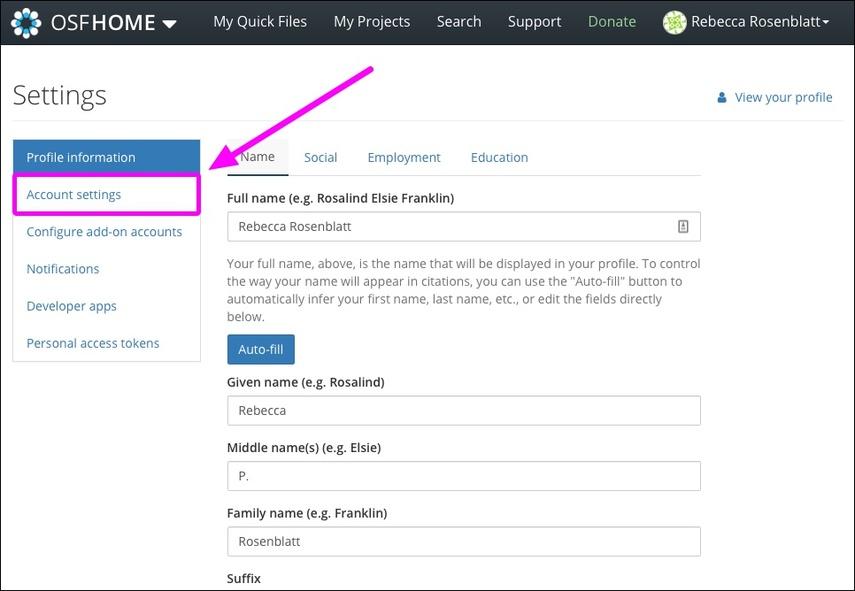855x591 pixels.
Task: Open Configure add-on accounts
Action: (x=106, y=232)
